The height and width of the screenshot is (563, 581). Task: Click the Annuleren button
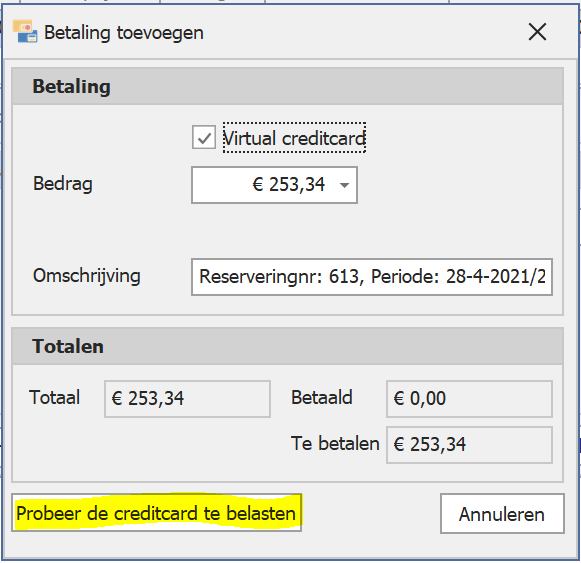pos(502,514)
